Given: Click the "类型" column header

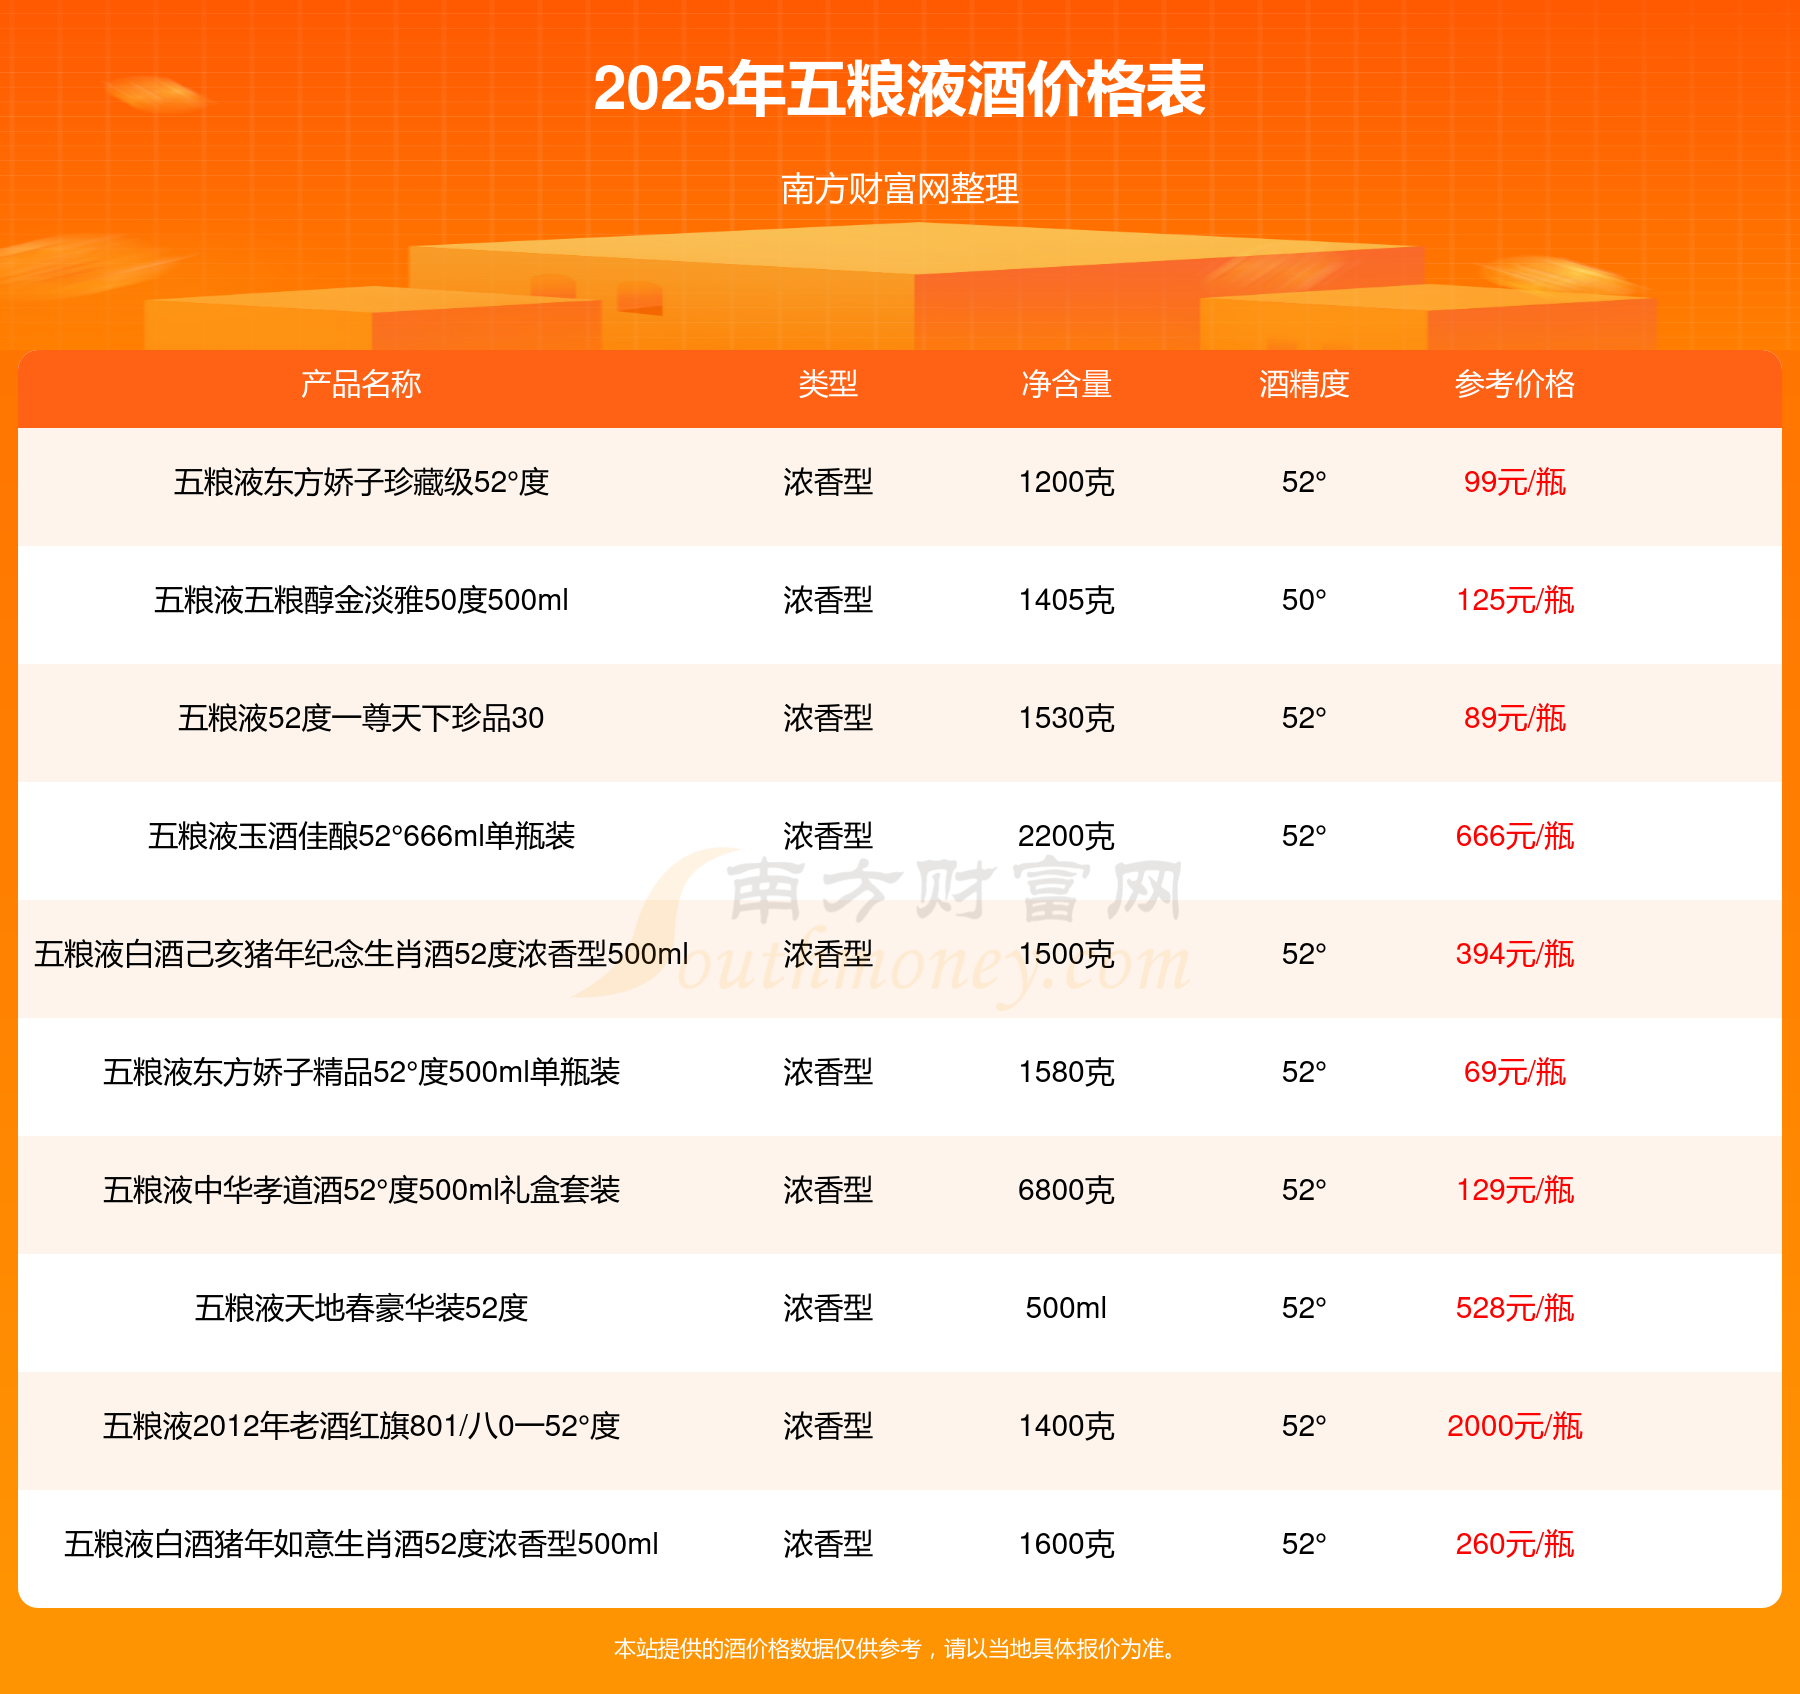Looking at the screenshot, I should (828, 384).
